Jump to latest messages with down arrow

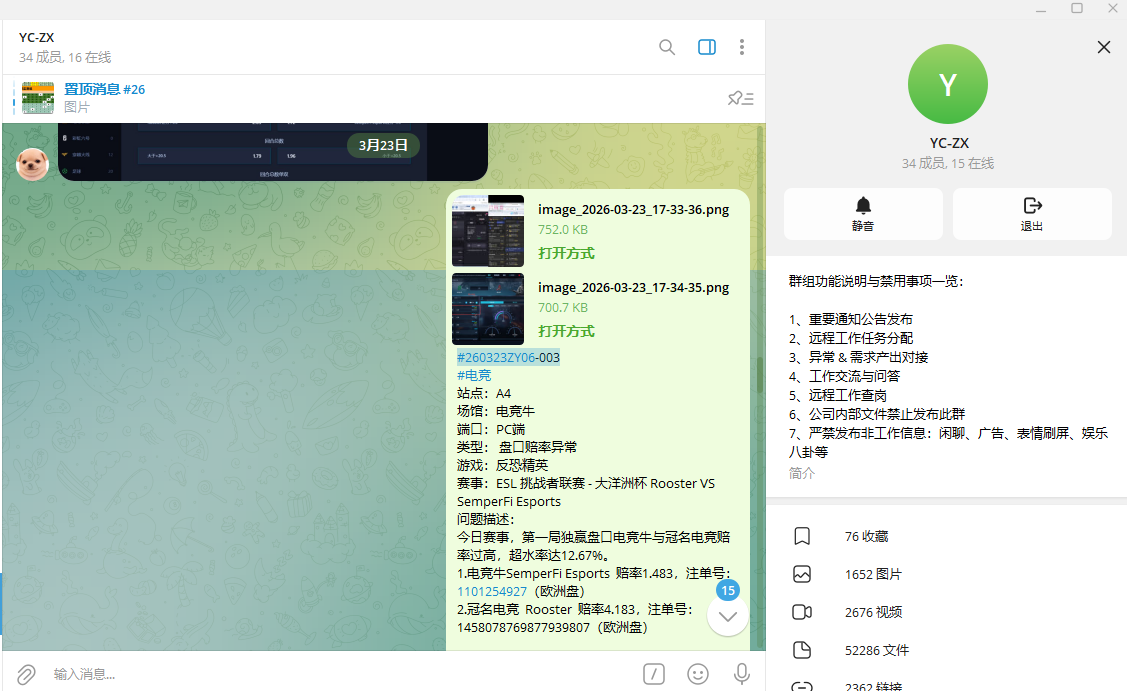click(x=727, y=616)
